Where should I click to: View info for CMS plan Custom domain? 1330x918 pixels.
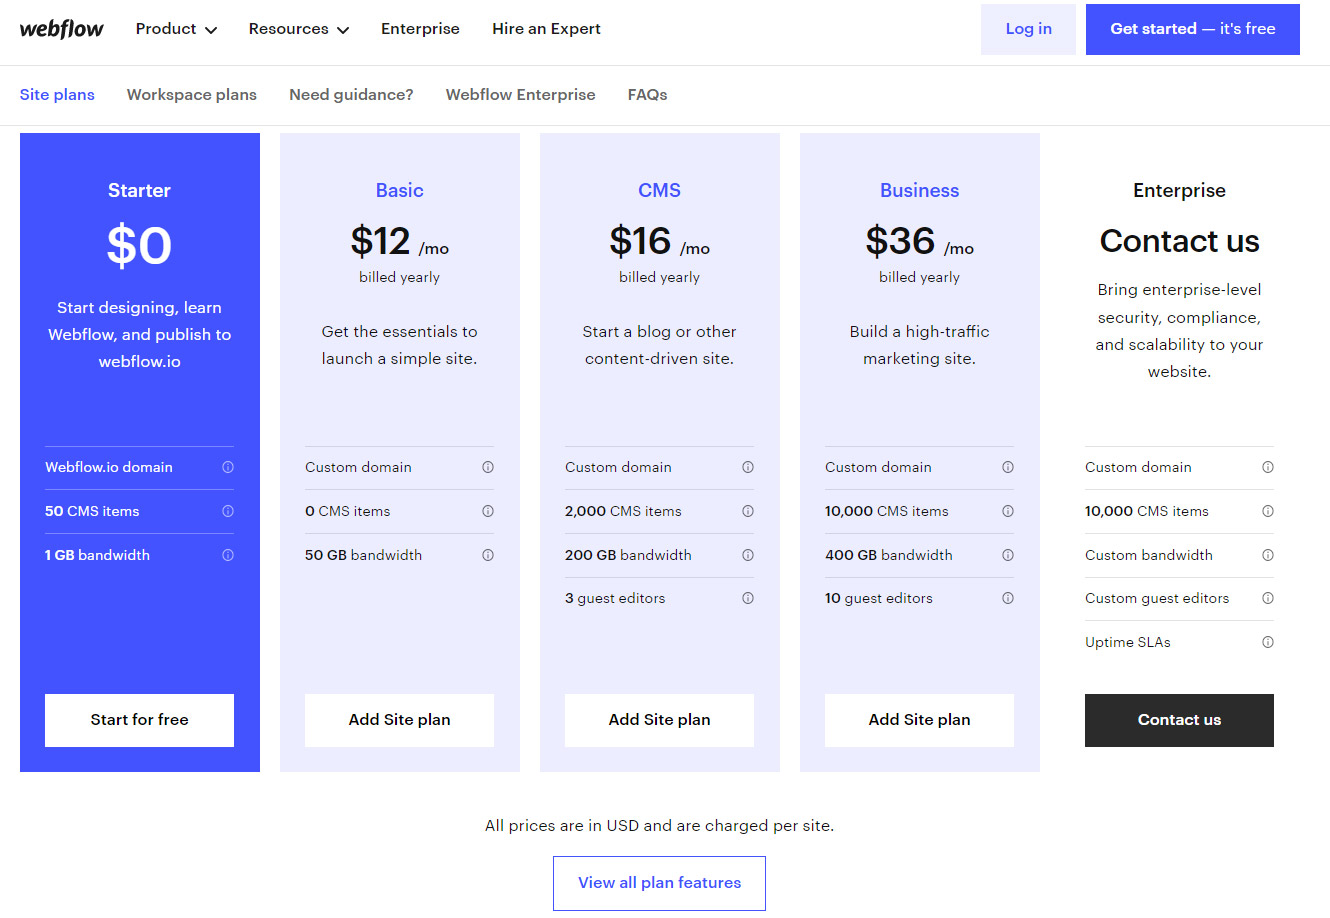pos(748,467)
